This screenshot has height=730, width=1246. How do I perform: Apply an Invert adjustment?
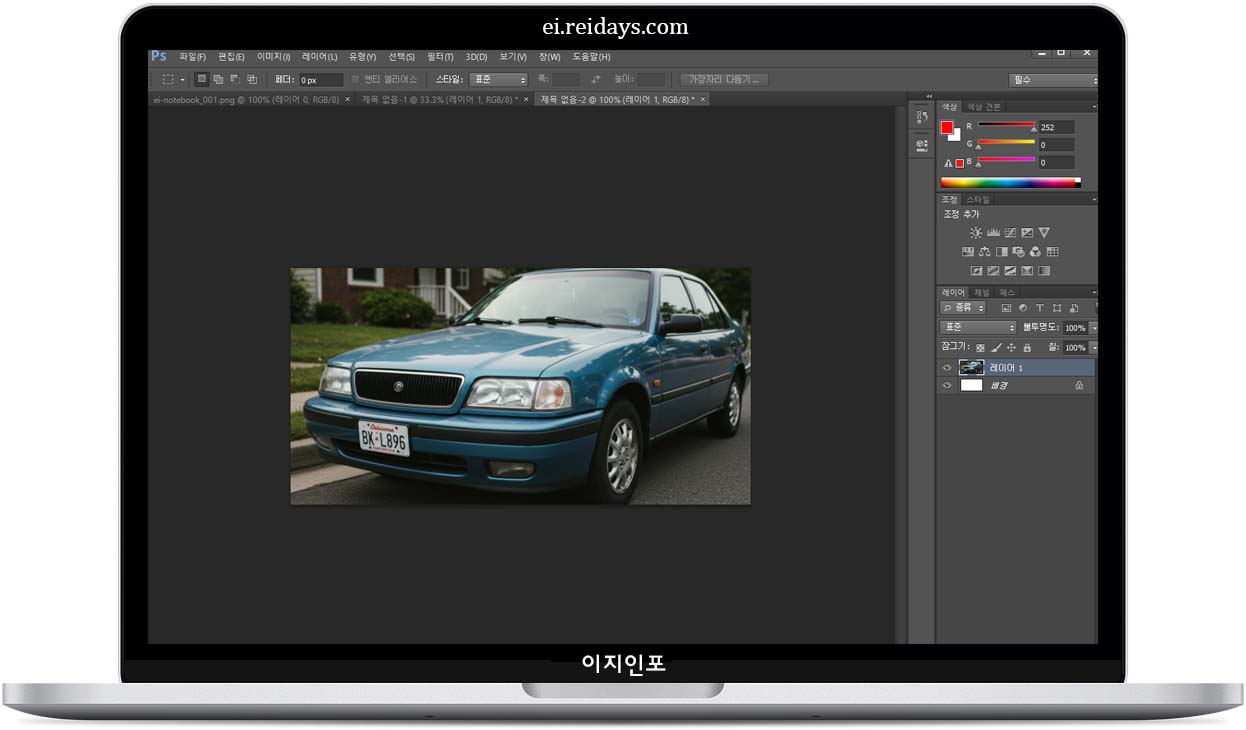(977, 270)
